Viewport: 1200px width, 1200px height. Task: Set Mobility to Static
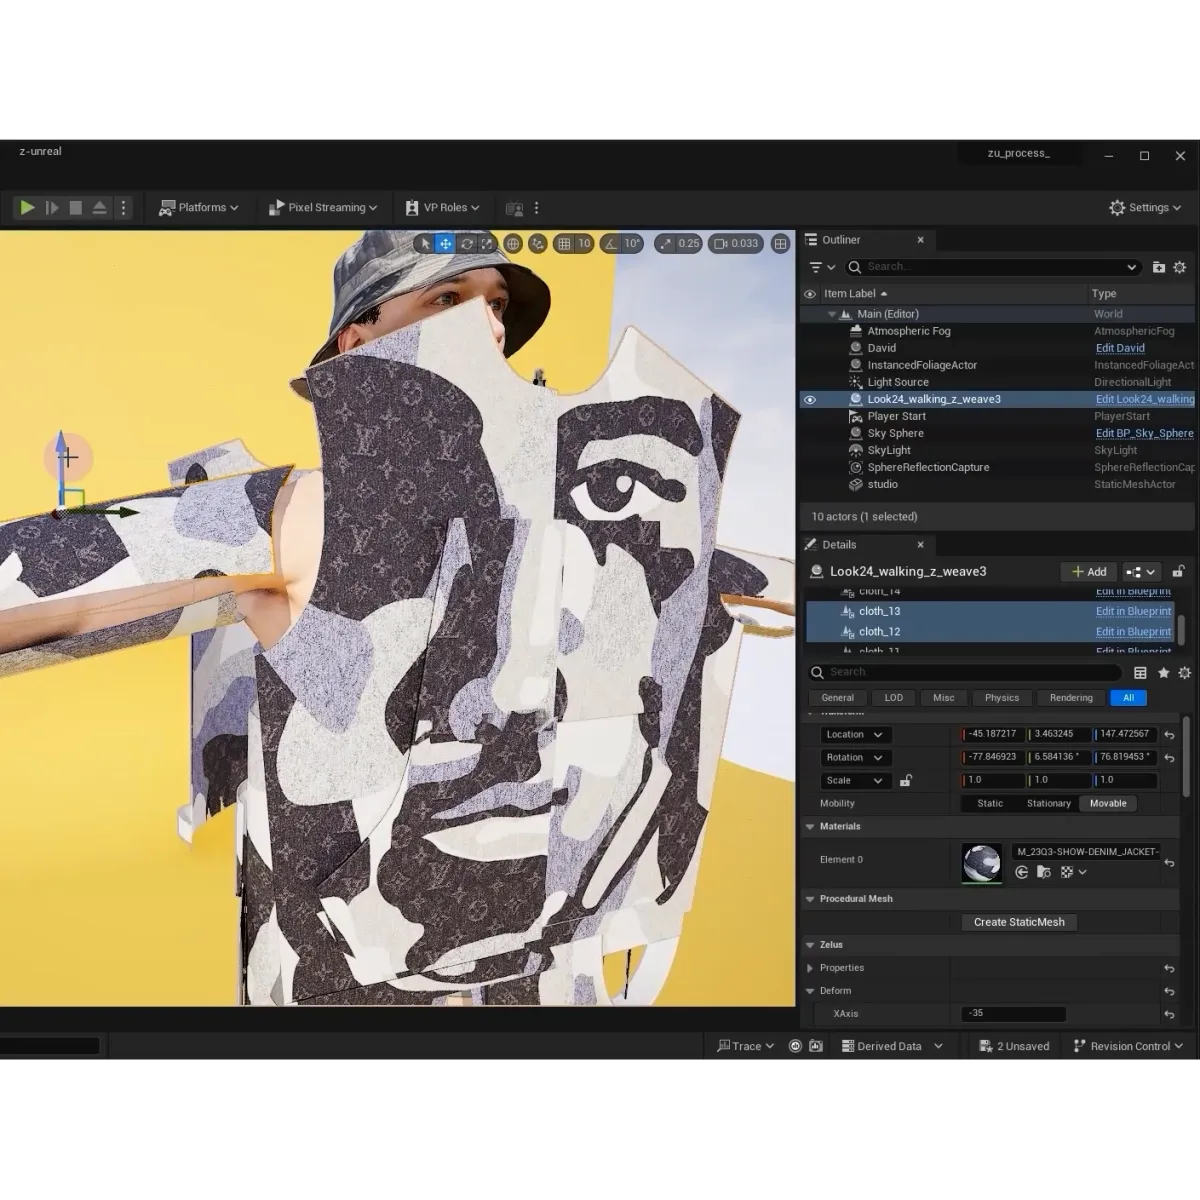pyautogui.click(x=989, y=803)
